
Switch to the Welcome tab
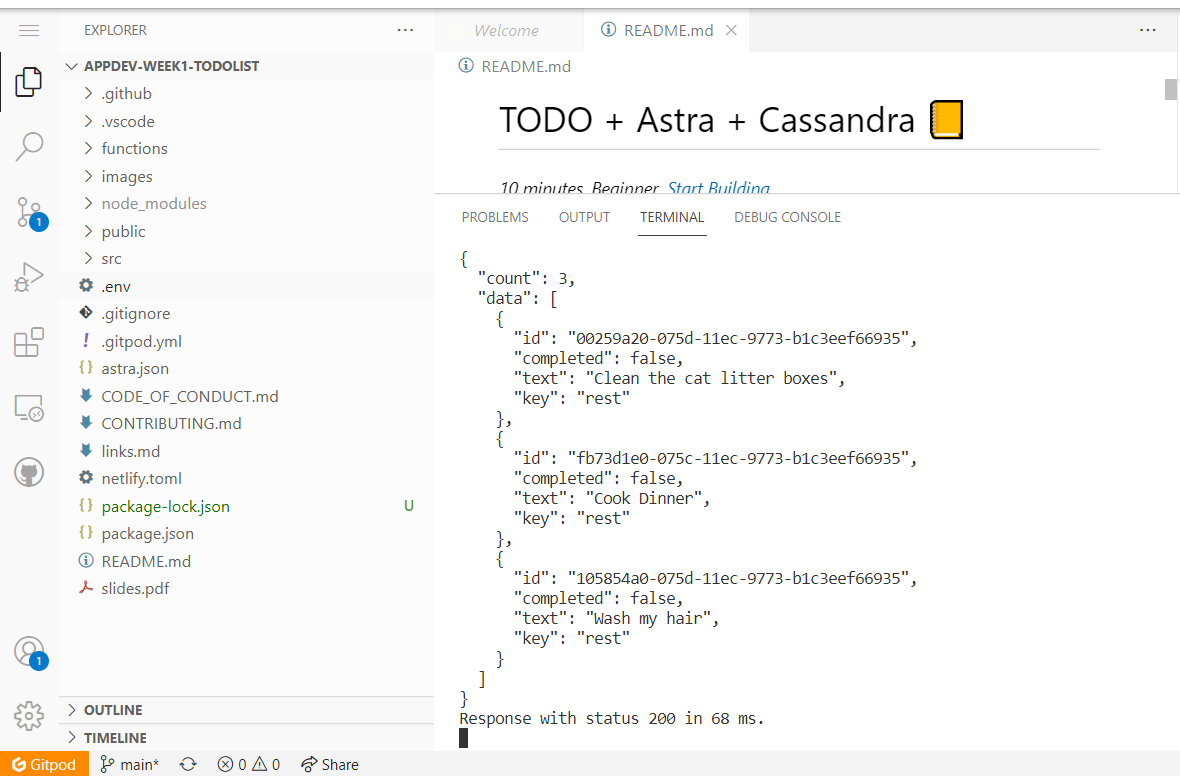pyautogui.click(x=506, y=30)
